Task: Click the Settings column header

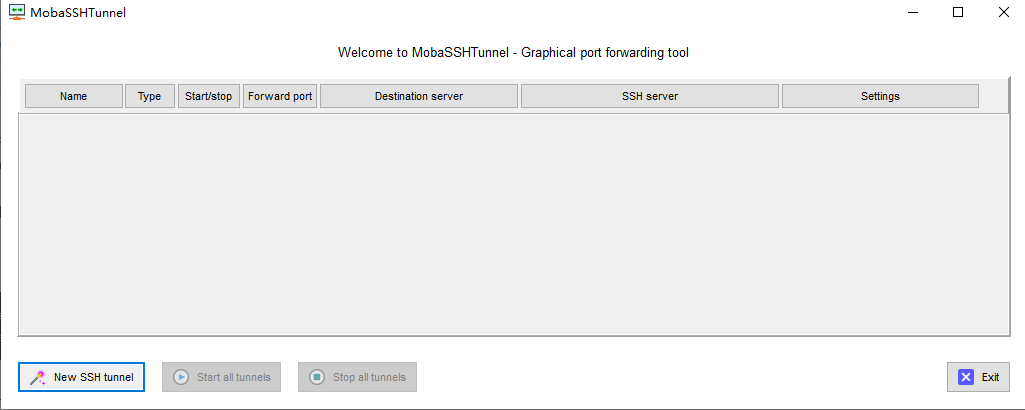Action: [881, 96]
